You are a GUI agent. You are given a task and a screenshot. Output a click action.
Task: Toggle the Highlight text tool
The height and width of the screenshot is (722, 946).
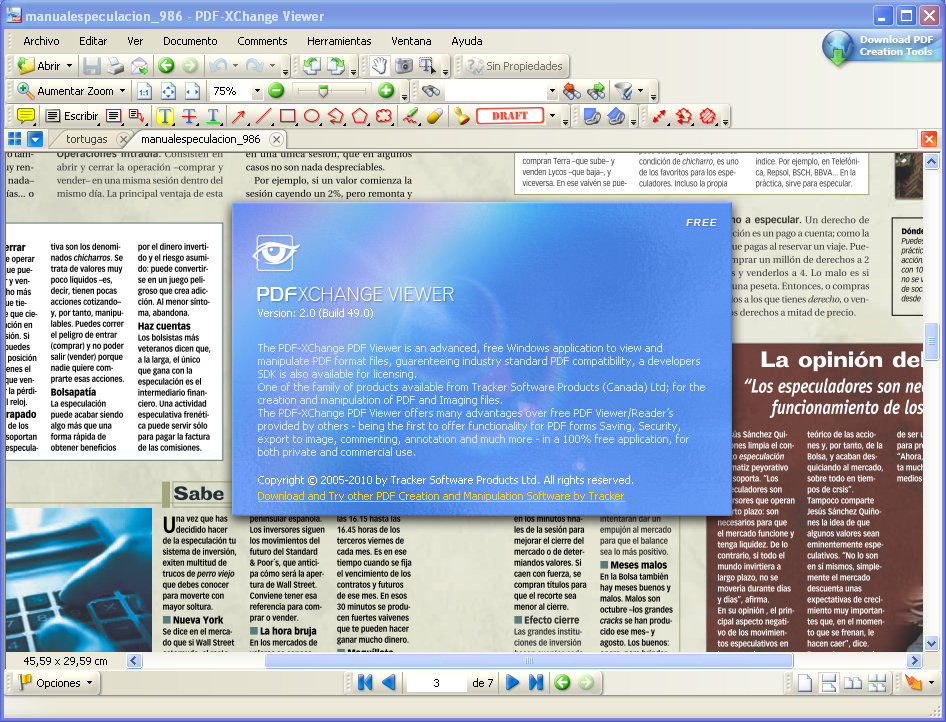[165, 116]
